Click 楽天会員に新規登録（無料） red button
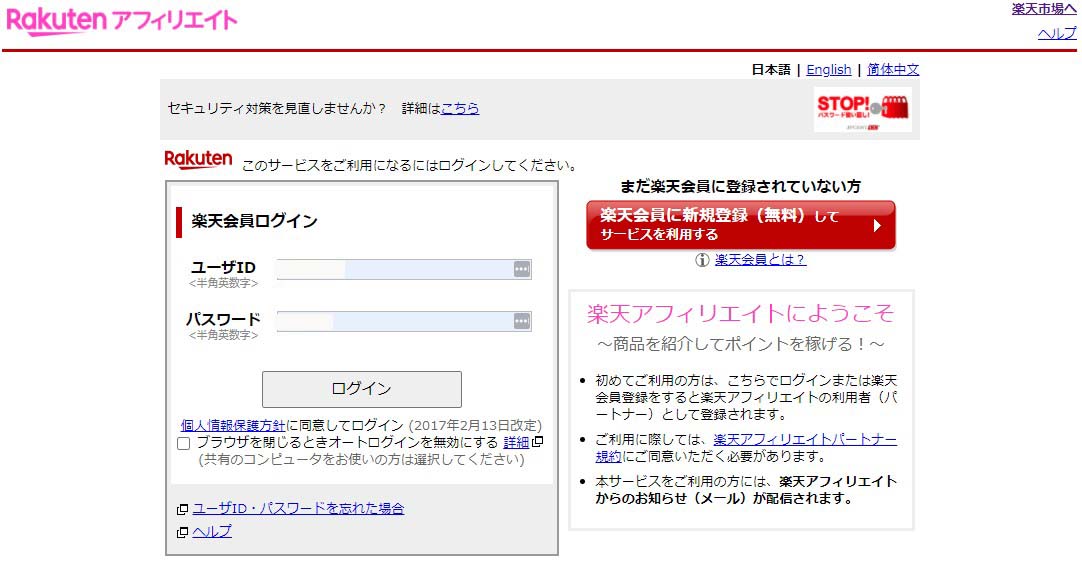The width and height of the screenshot is (1082, 578). 740,225
